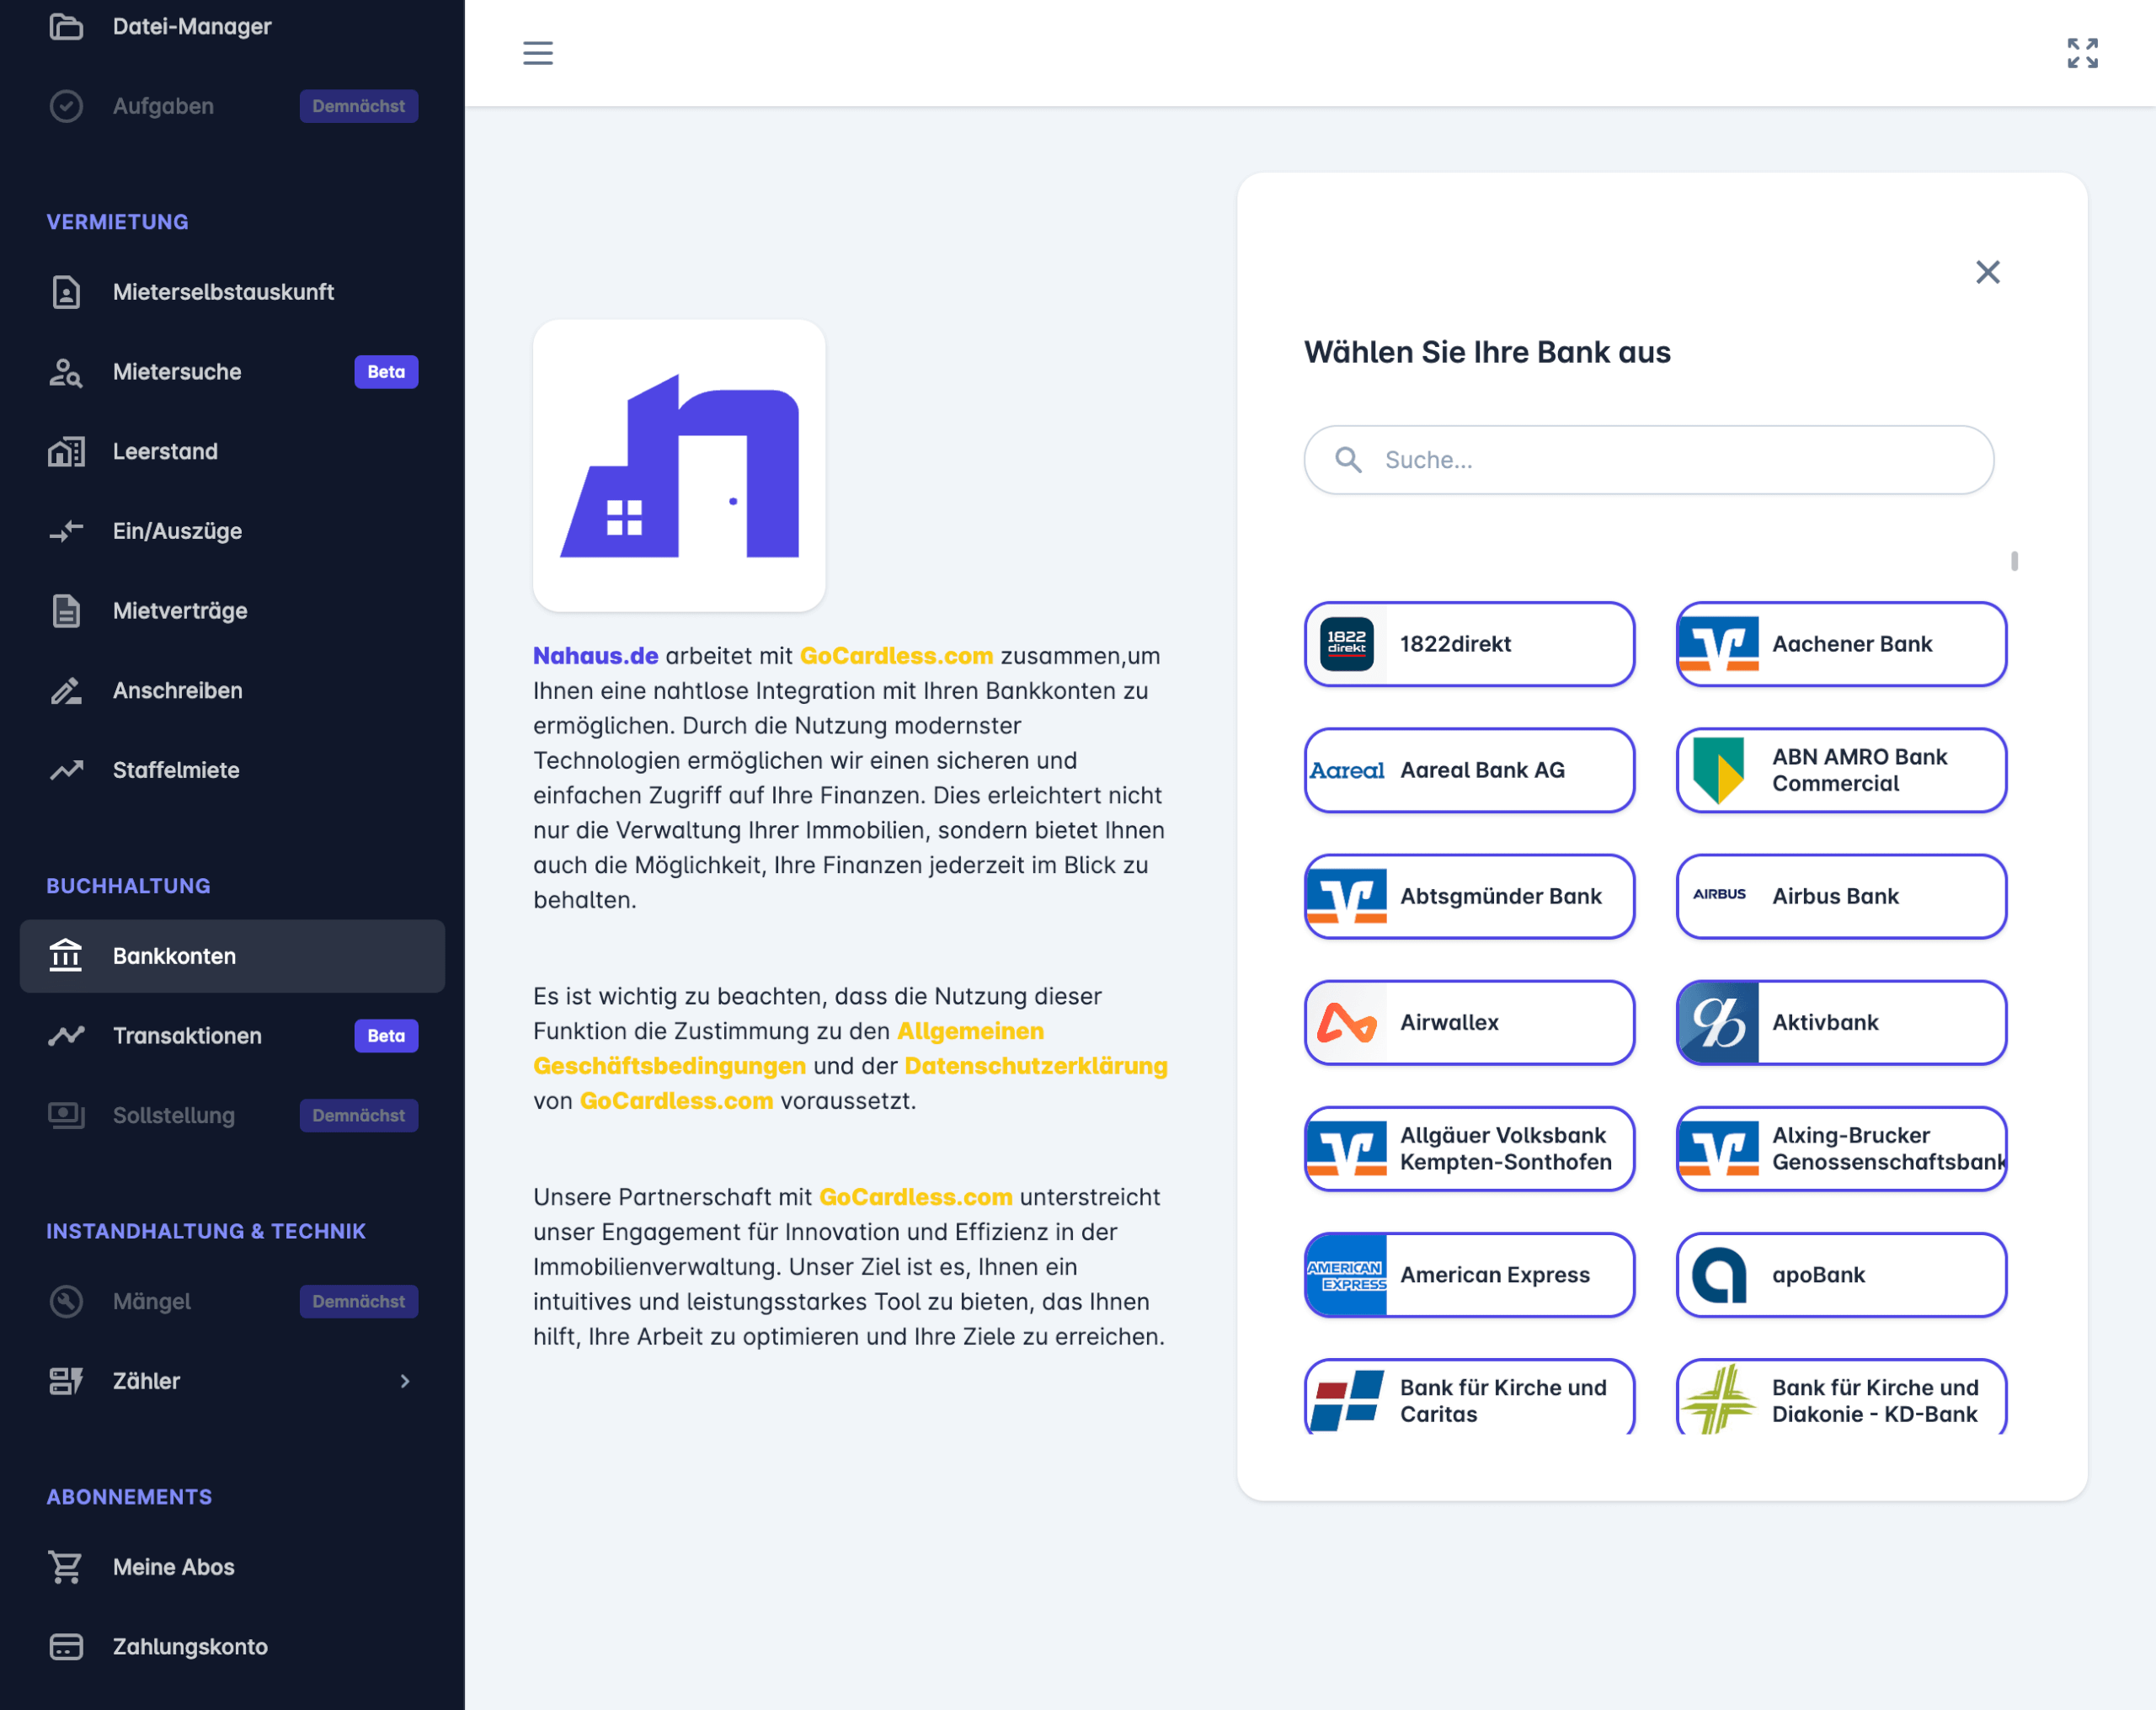Click the Staffelmiete trending-up icon
This screenshot has height=1710, width=2156.
coord(66,770)
